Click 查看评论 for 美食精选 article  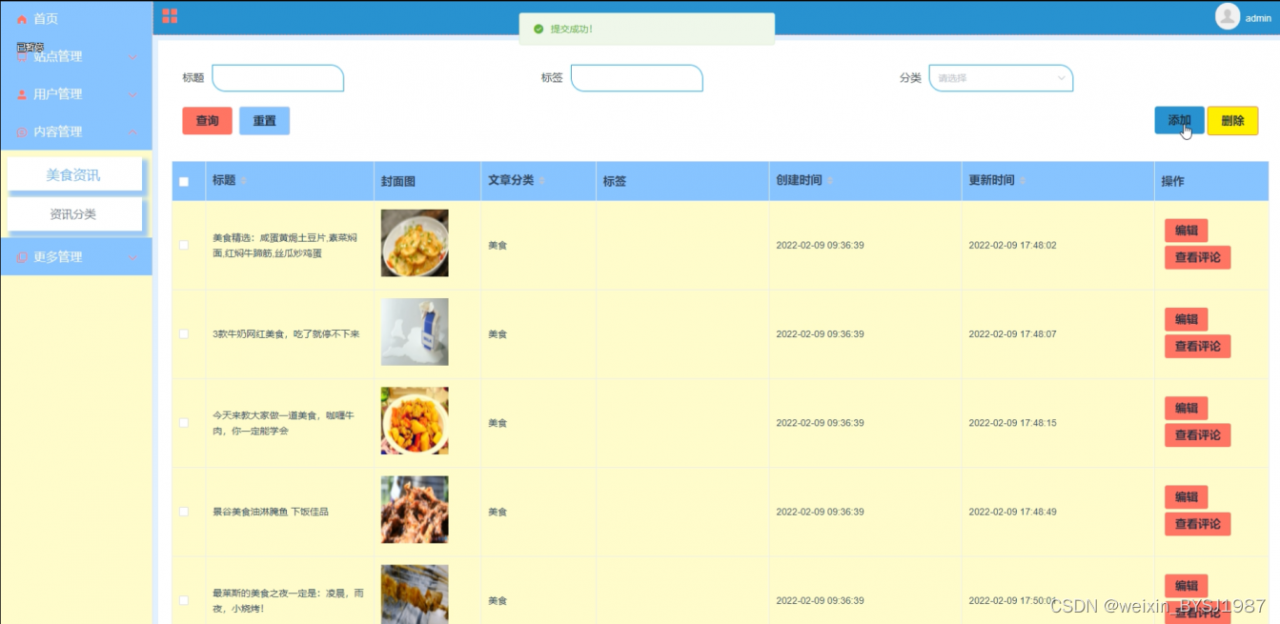[1197, 258]
